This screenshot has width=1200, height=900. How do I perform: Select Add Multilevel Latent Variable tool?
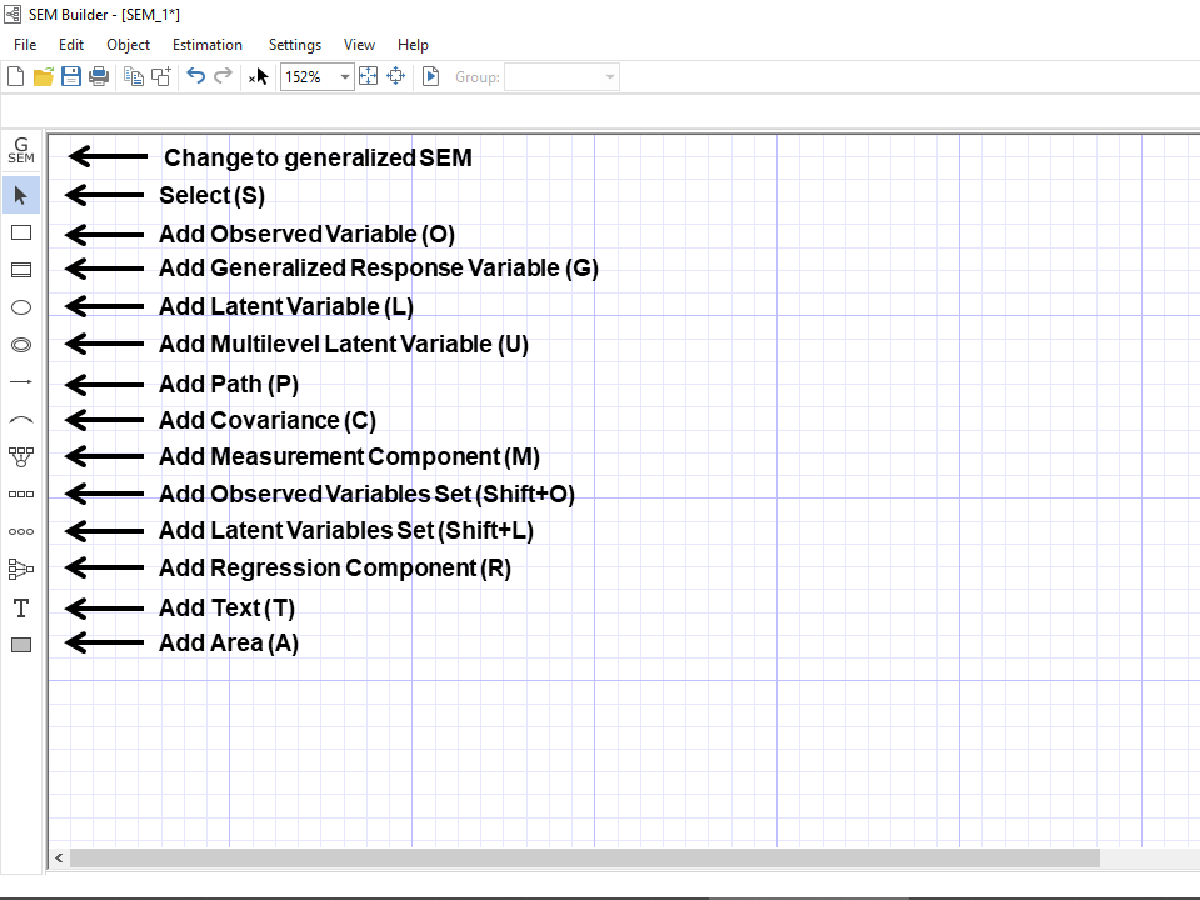[x=21, y=345]
